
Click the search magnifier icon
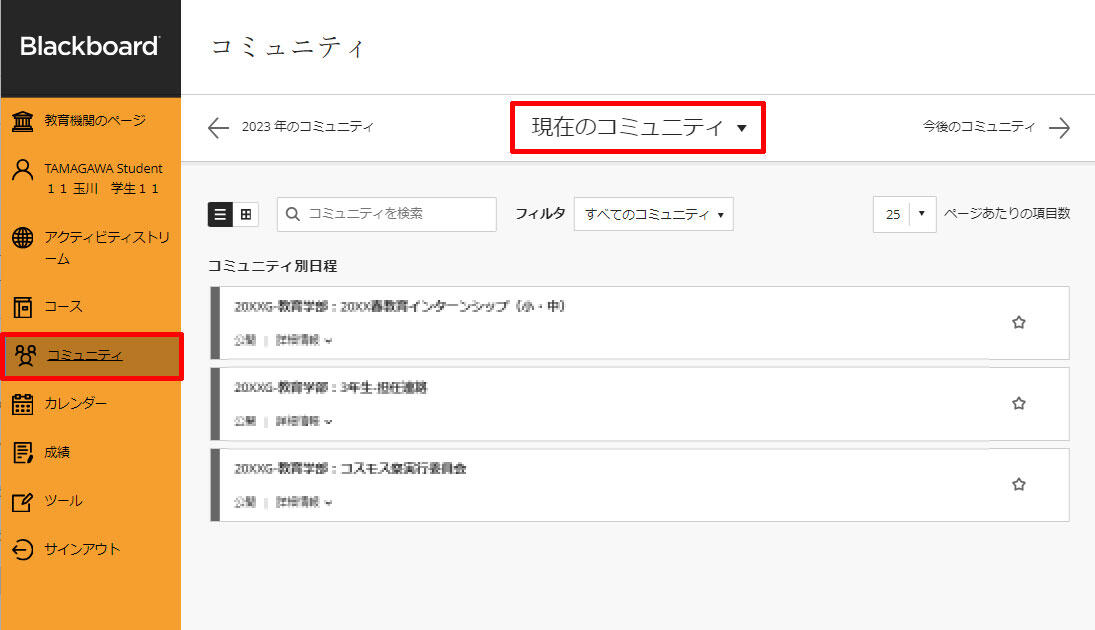click(x=293, y=214)
